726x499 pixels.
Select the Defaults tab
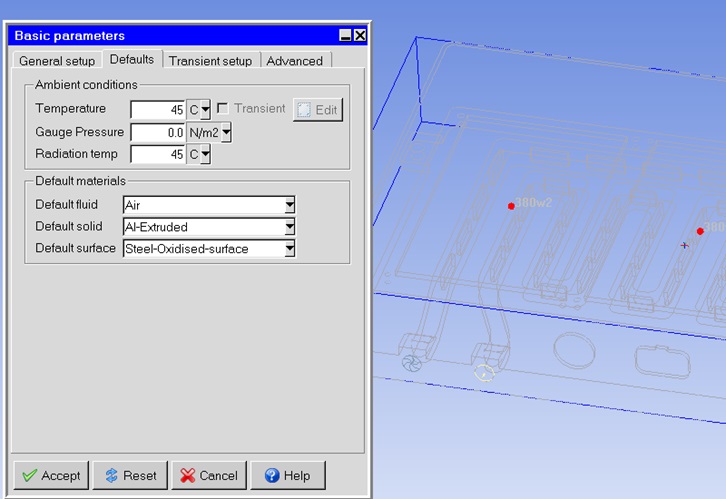[x=132, y=60]
